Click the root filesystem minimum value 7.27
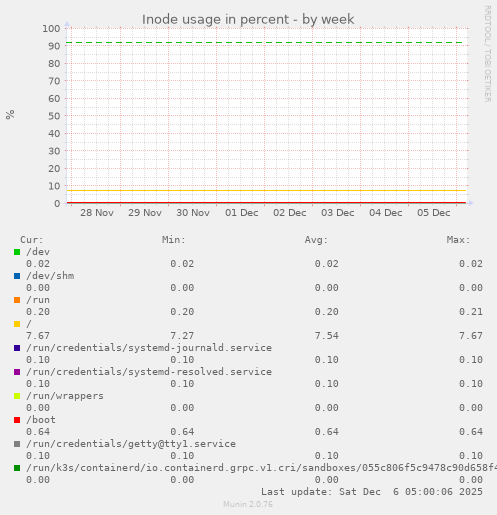The height and width of the screenshot is (515, 497). click(x=182, y=336)
